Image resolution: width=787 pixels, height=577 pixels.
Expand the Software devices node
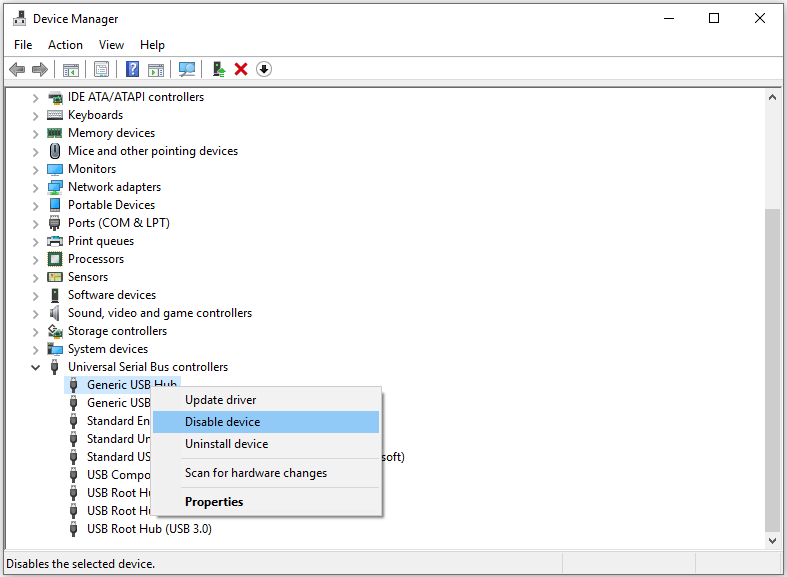(x=35, y=296)
